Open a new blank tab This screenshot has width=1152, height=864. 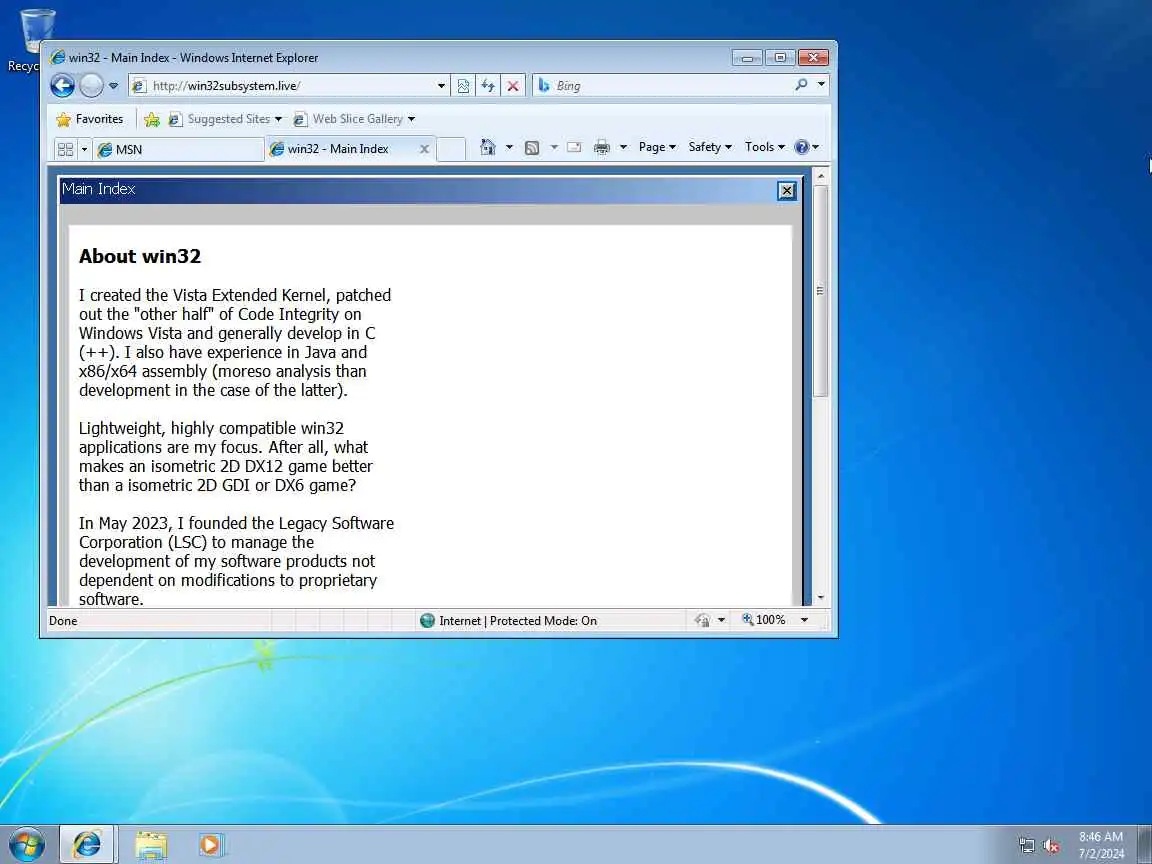(x=451, y=149)
